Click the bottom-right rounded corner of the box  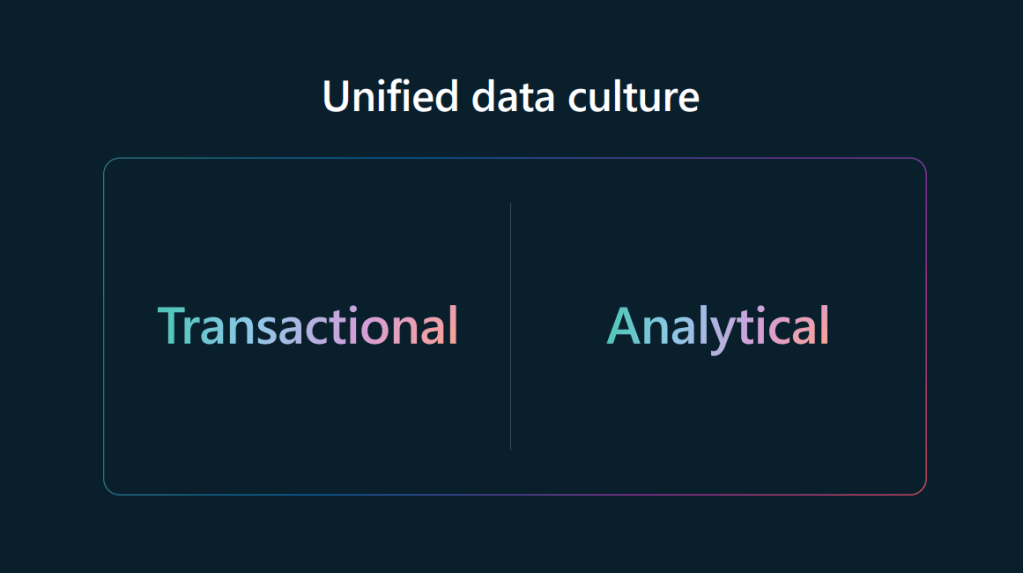(922, 490)
